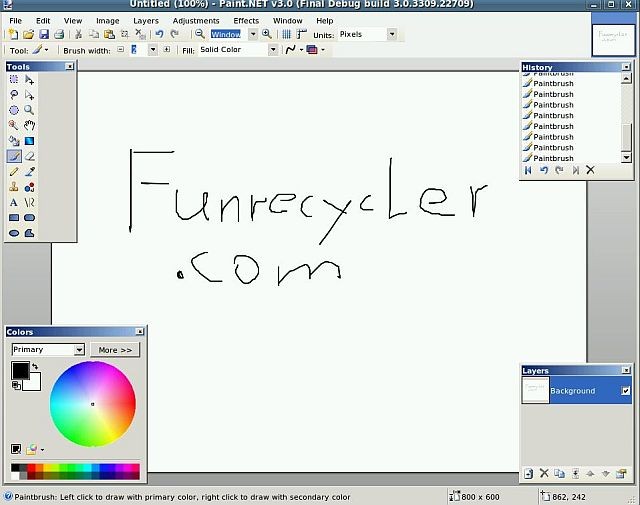Open the Primary color selector dropdown

click(x=79, y=349)
